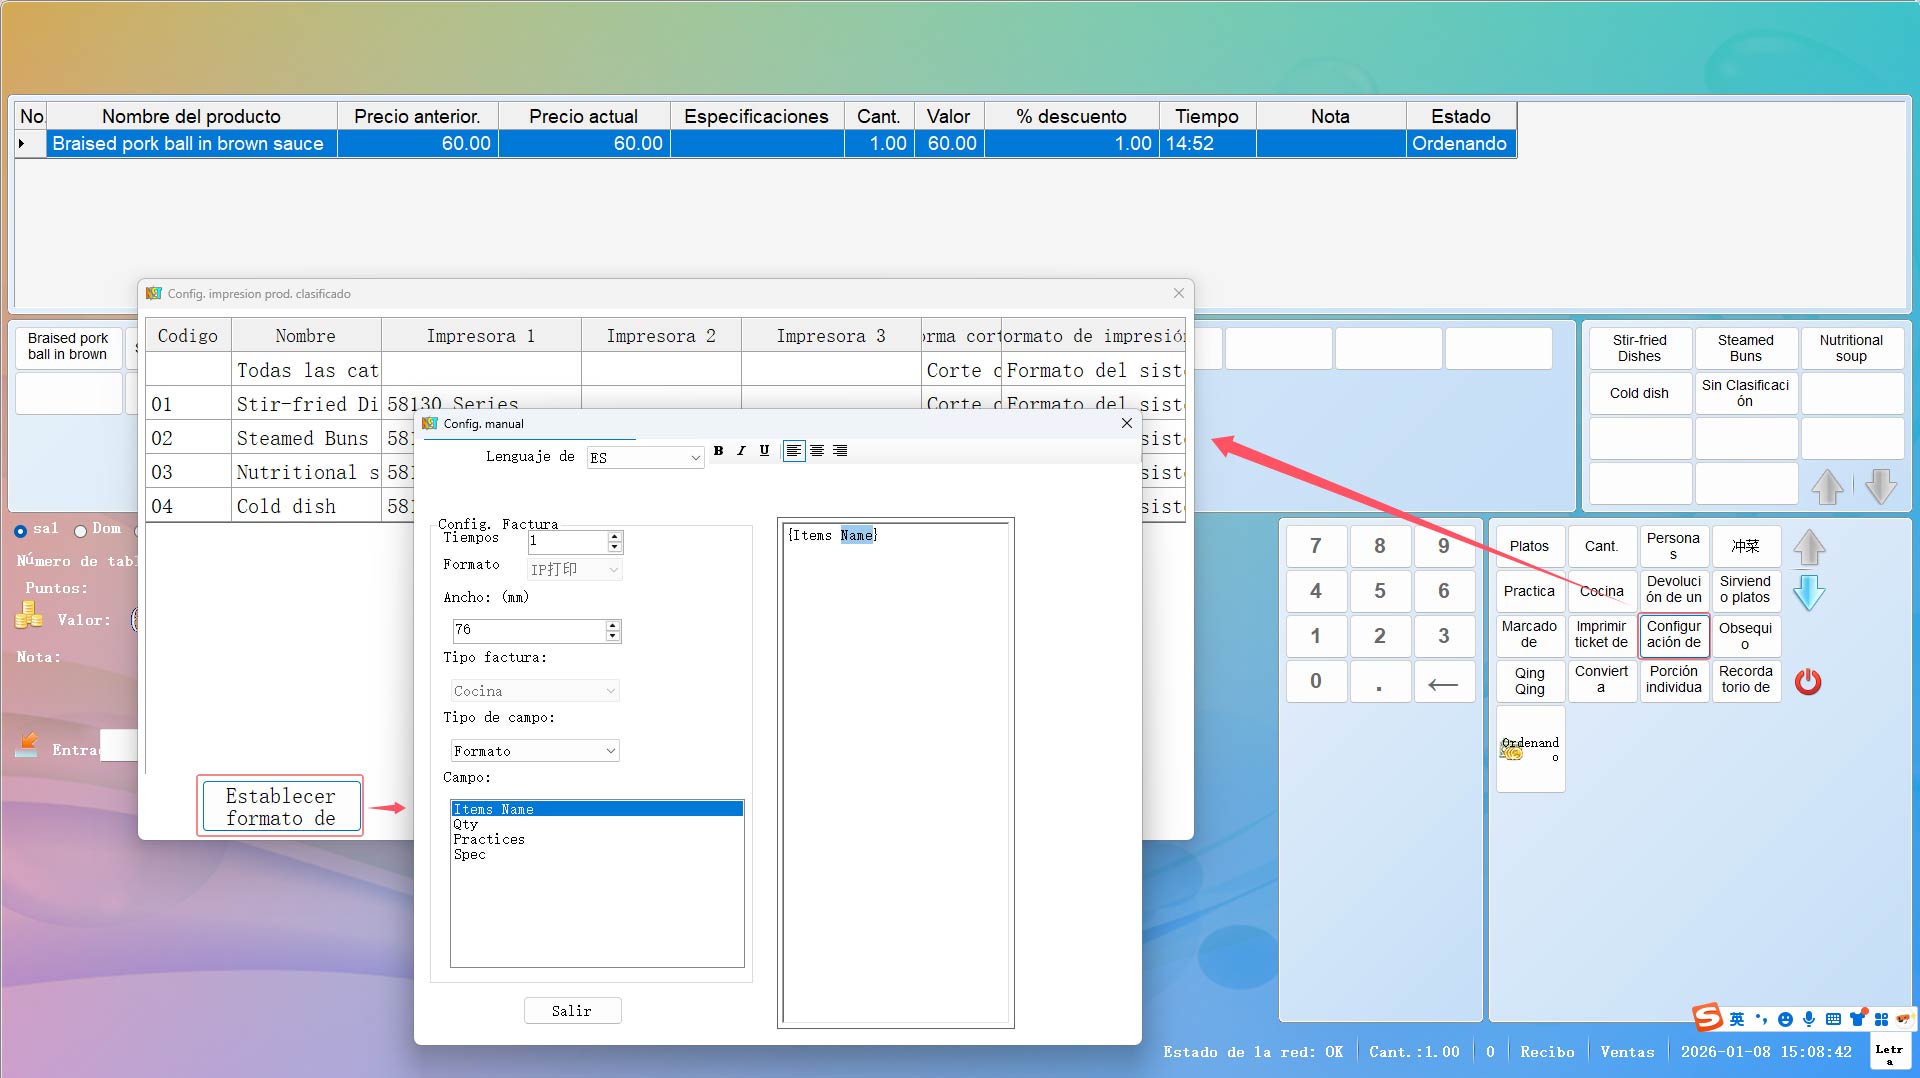Viewport: 1920px width, 1078px height.
Task: Click the microphone icon in the IME toolbar
Action: pos(1809,1019)
